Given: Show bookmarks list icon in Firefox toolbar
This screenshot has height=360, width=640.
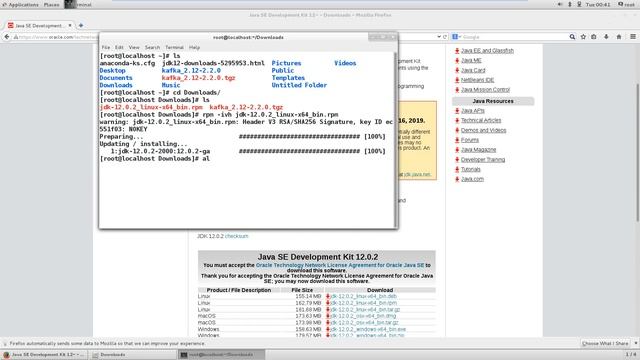Looking at the screenshot, I should (594, 37).
